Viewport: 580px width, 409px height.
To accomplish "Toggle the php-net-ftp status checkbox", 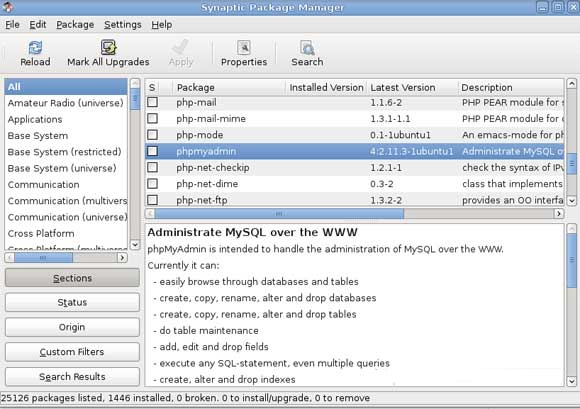I will click(x=152, y=200).
